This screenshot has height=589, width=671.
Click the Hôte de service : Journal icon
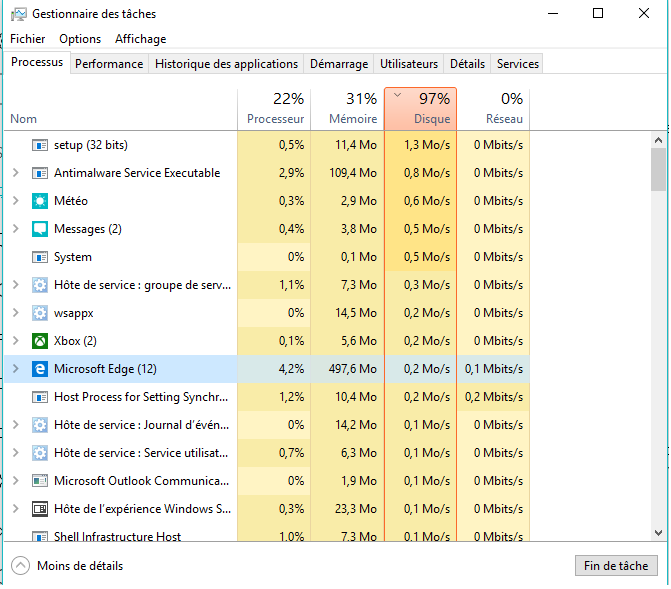[40, 425]
